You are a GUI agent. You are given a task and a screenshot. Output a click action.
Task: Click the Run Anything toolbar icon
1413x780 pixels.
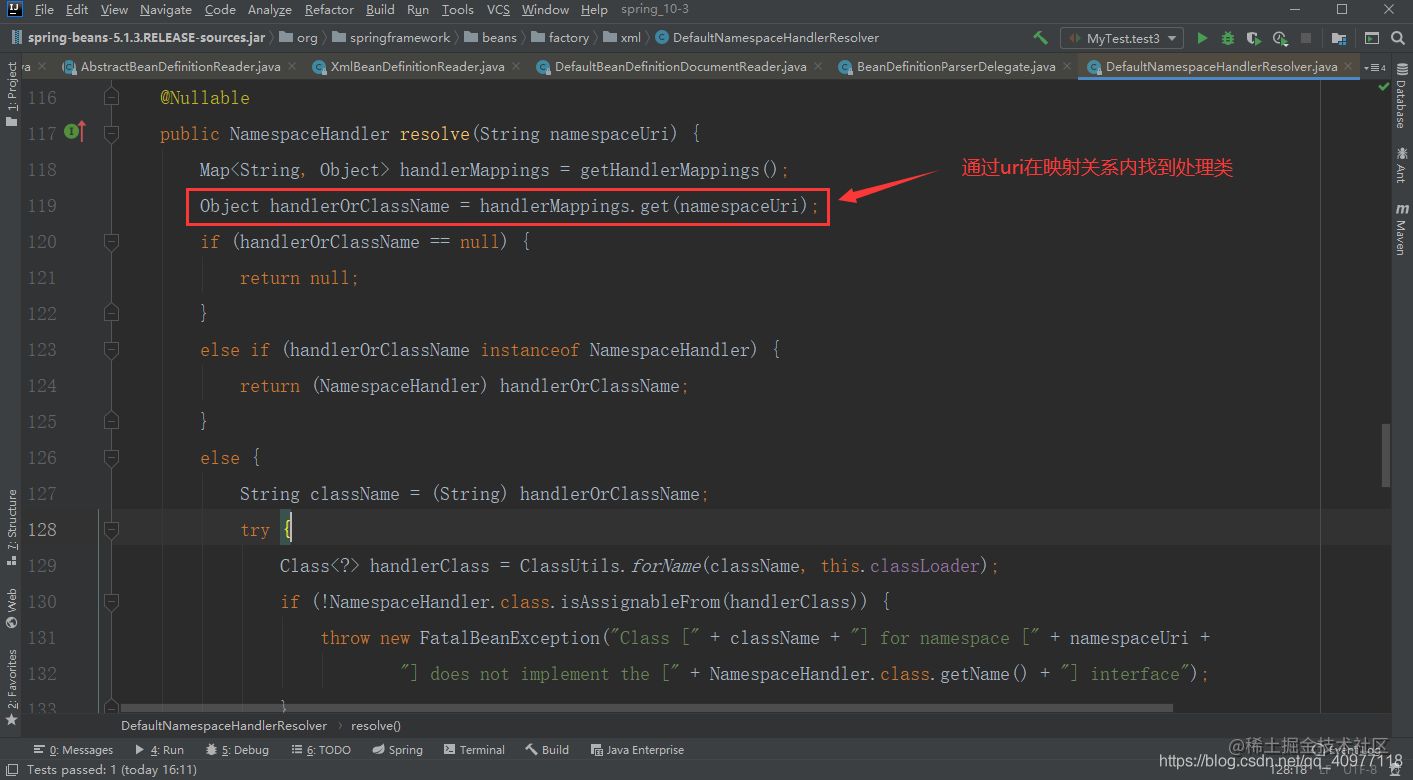click(1371, 38)
